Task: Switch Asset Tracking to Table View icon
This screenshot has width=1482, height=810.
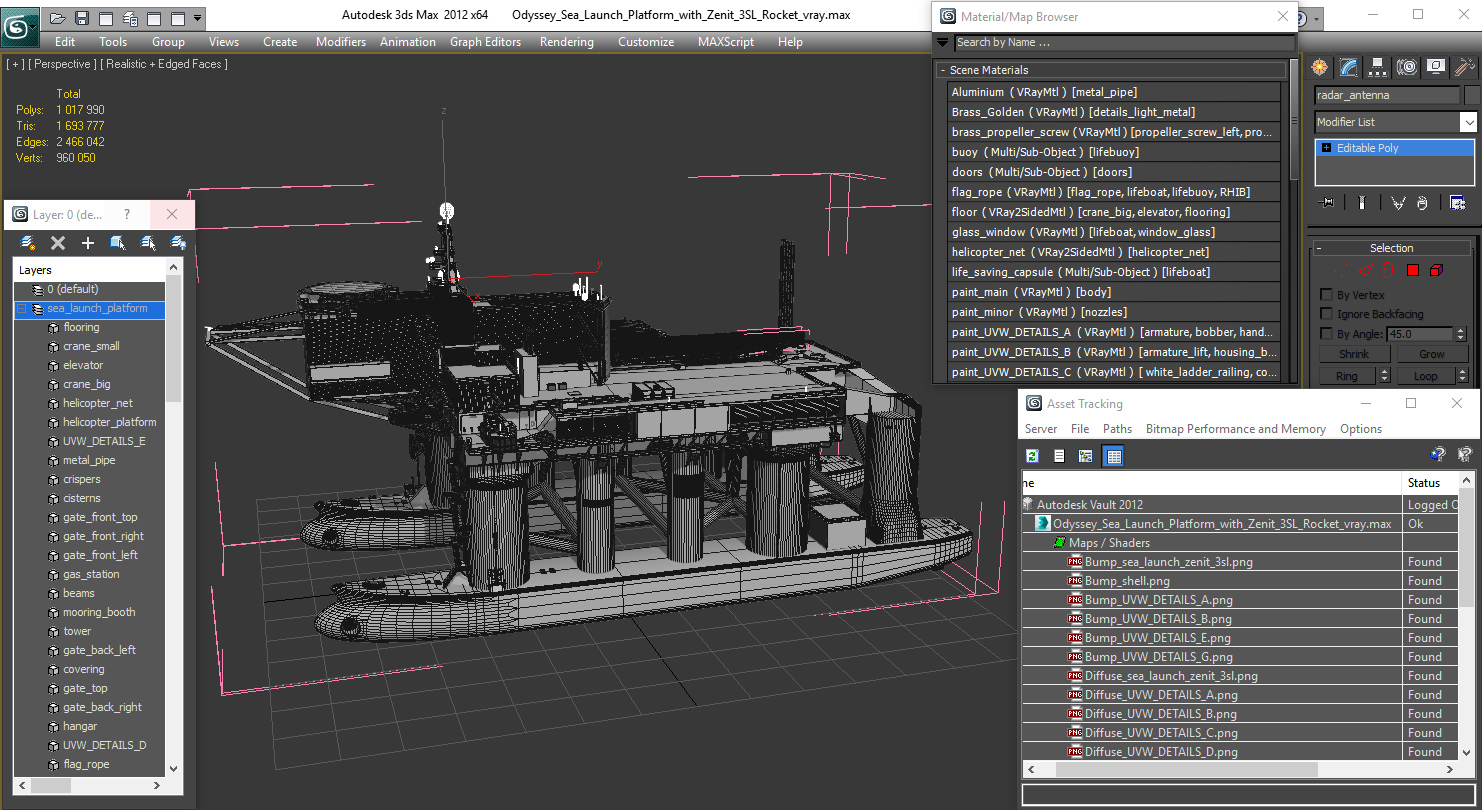Action: [1113, 456]
